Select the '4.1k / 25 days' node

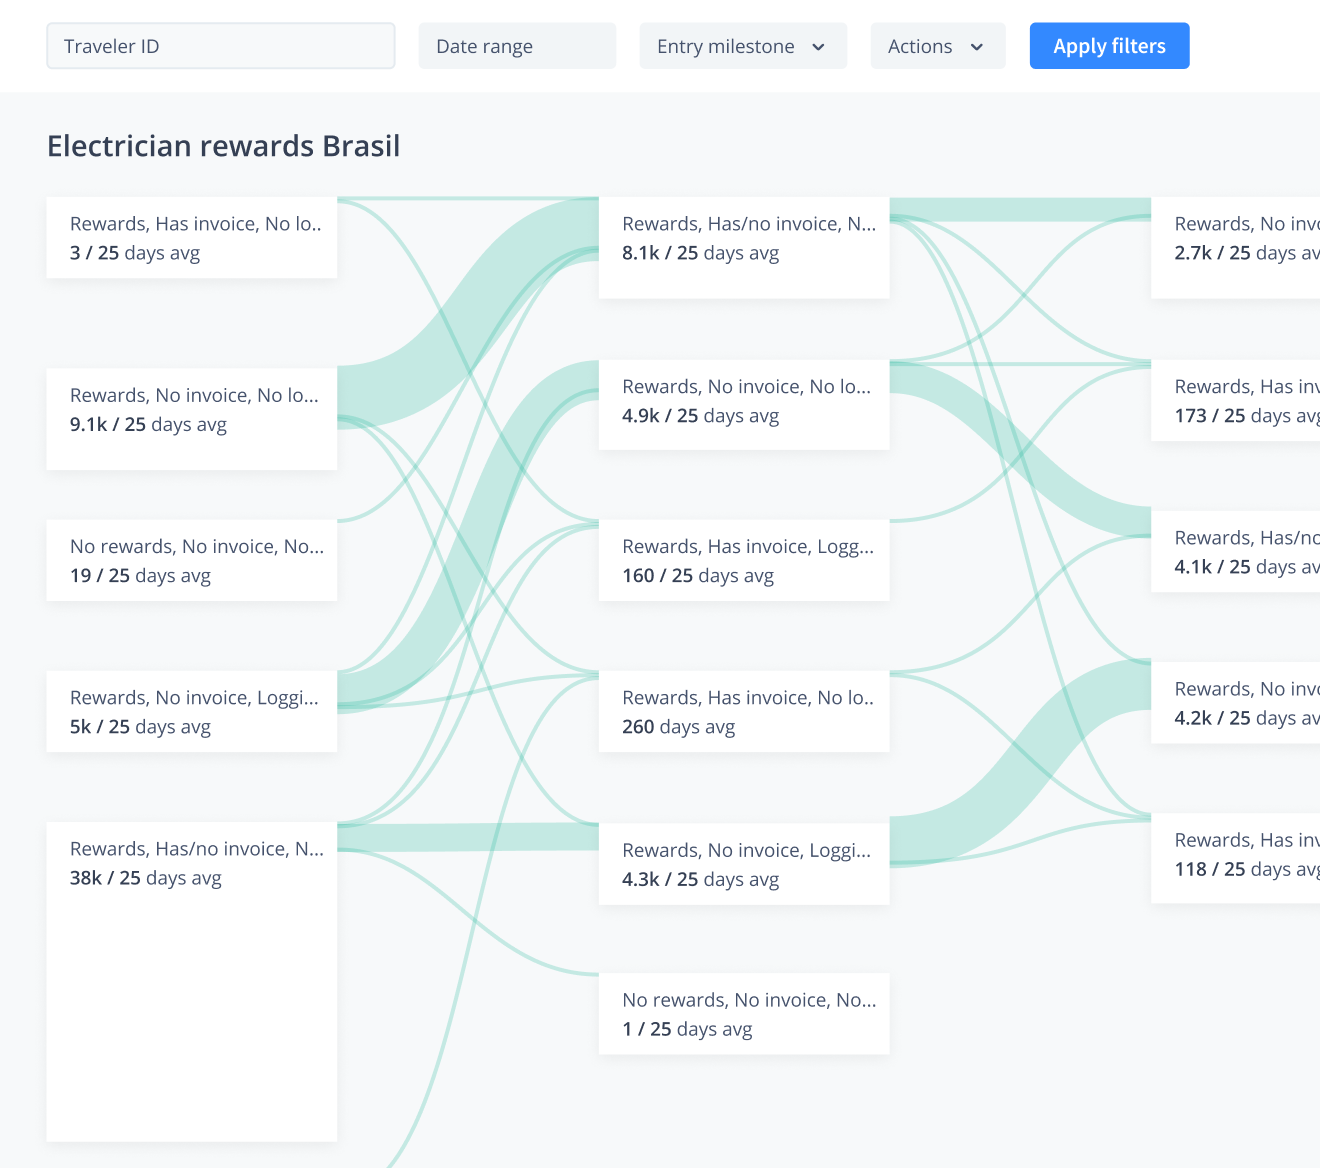(x=1236, y=551)
